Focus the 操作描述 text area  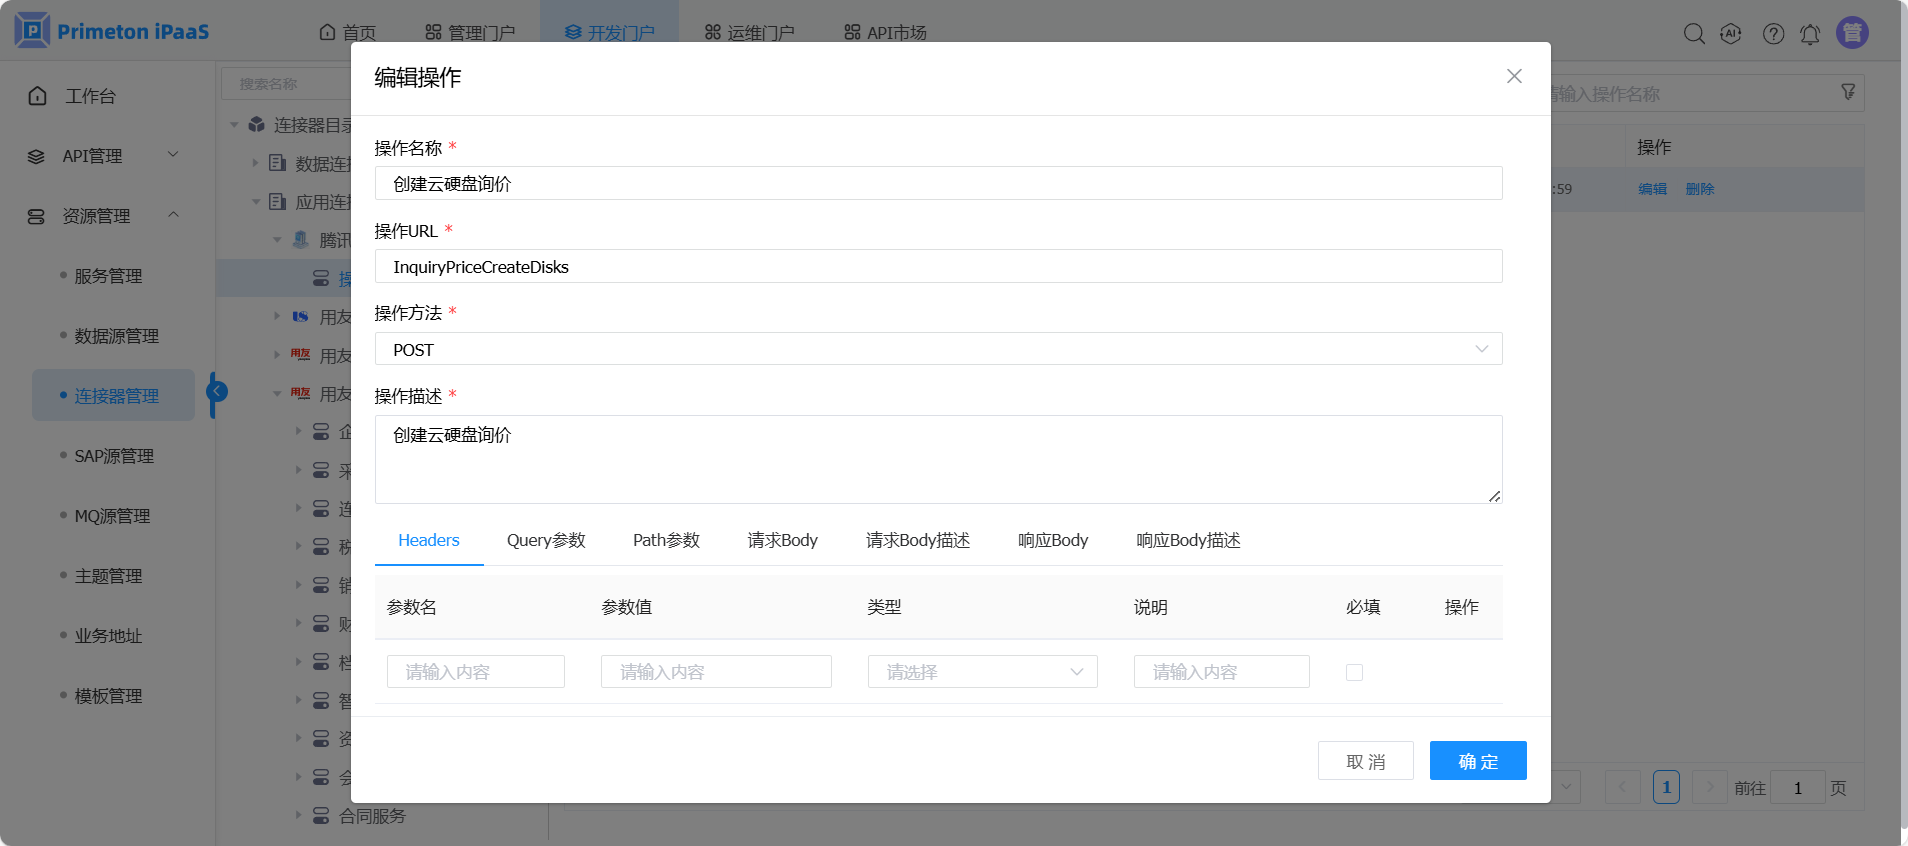click(x=937, y=459)
